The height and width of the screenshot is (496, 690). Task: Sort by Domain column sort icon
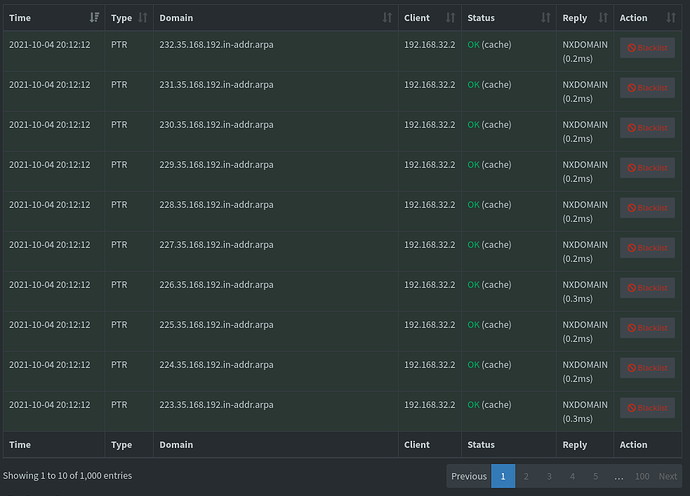click(x=387, y=18)
